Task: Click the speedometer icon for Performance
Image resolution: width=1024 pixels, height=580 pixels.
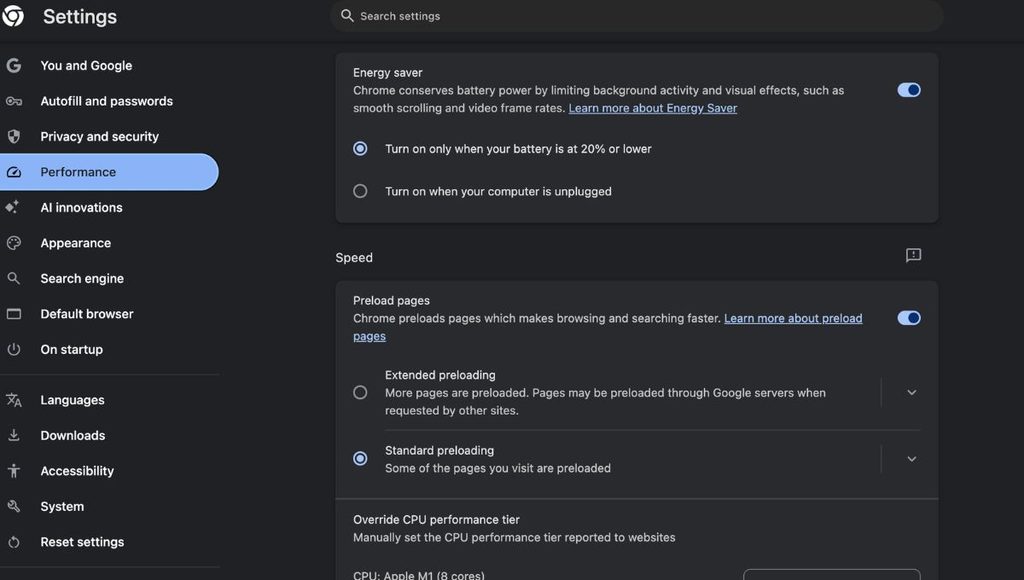Action: pos(14,172)
